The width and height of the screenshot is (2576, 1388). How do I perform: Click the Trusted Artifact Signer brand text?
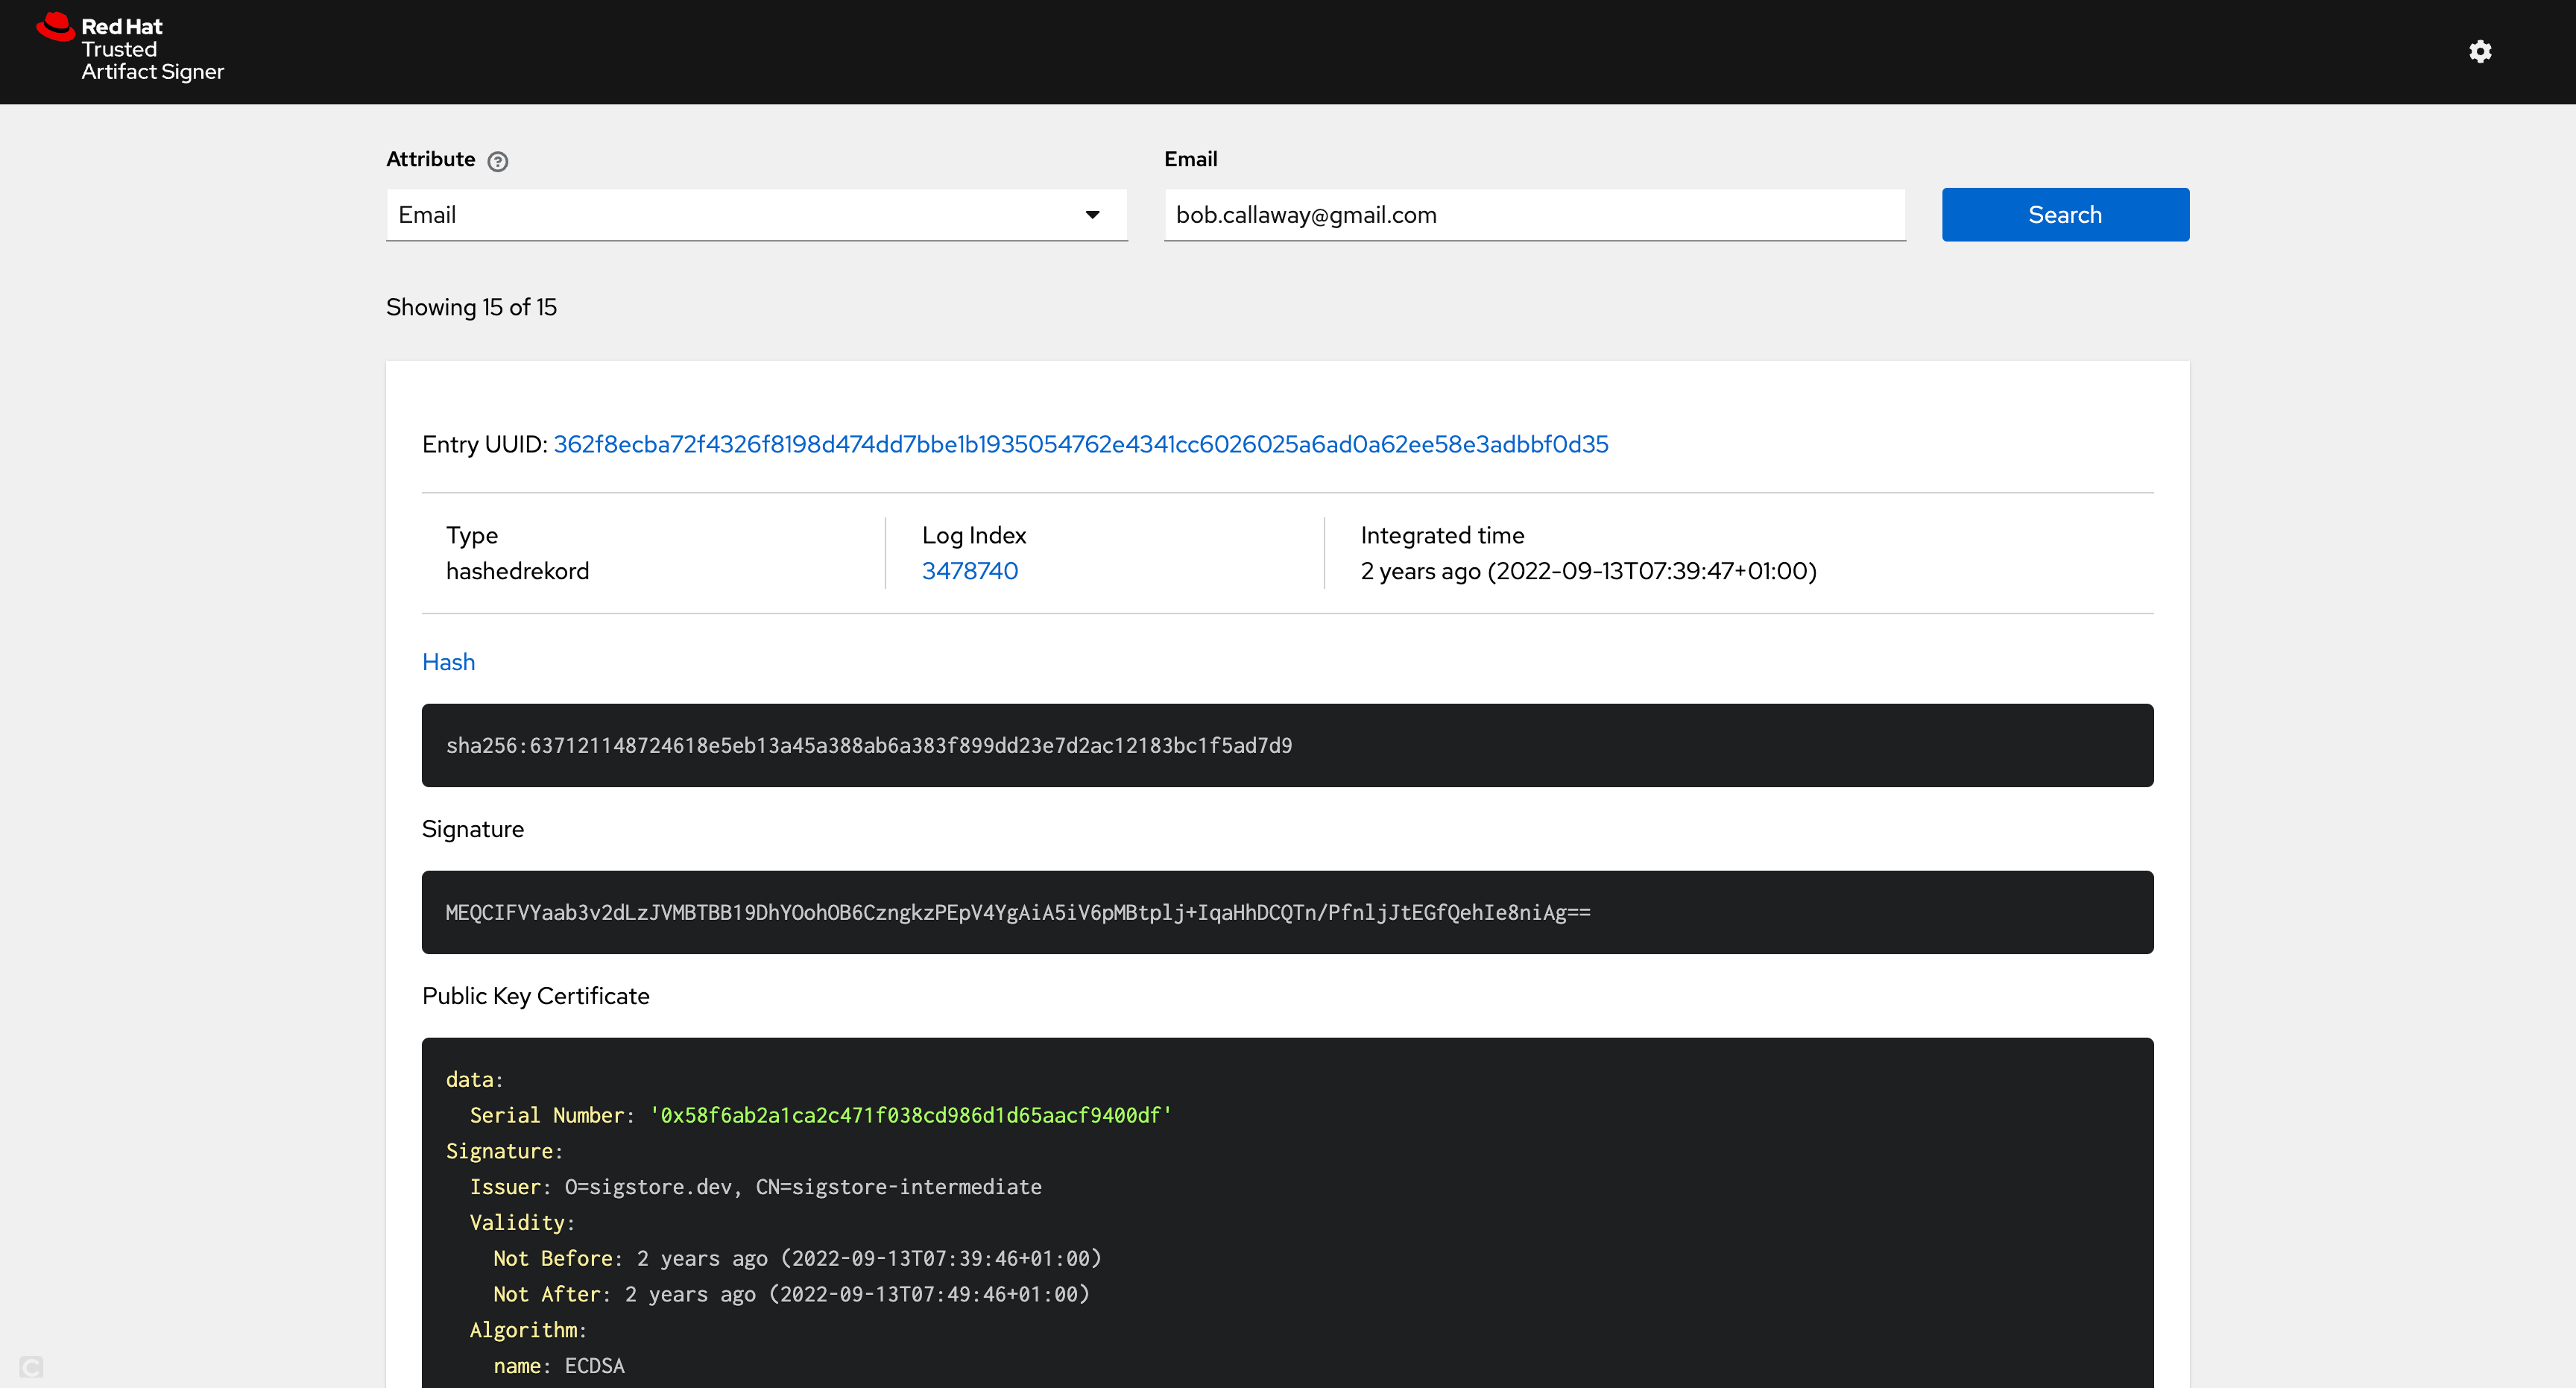tap(152, 61)
